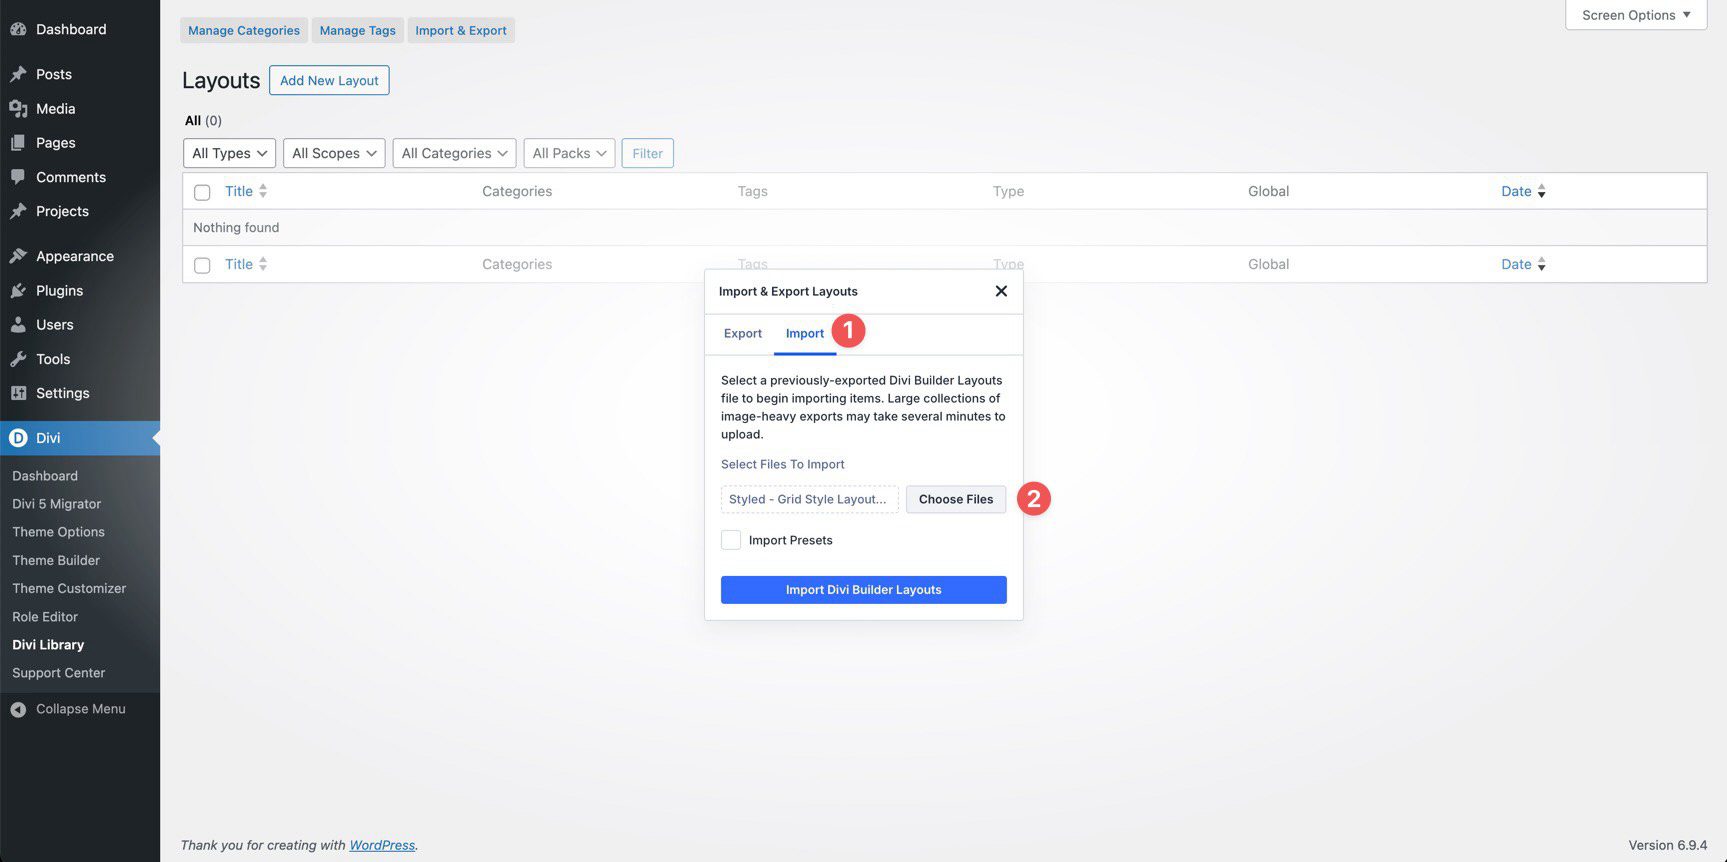Click footer Date sort arrows
Screen dimensions: 1727x862
(x=1541, y=264)
